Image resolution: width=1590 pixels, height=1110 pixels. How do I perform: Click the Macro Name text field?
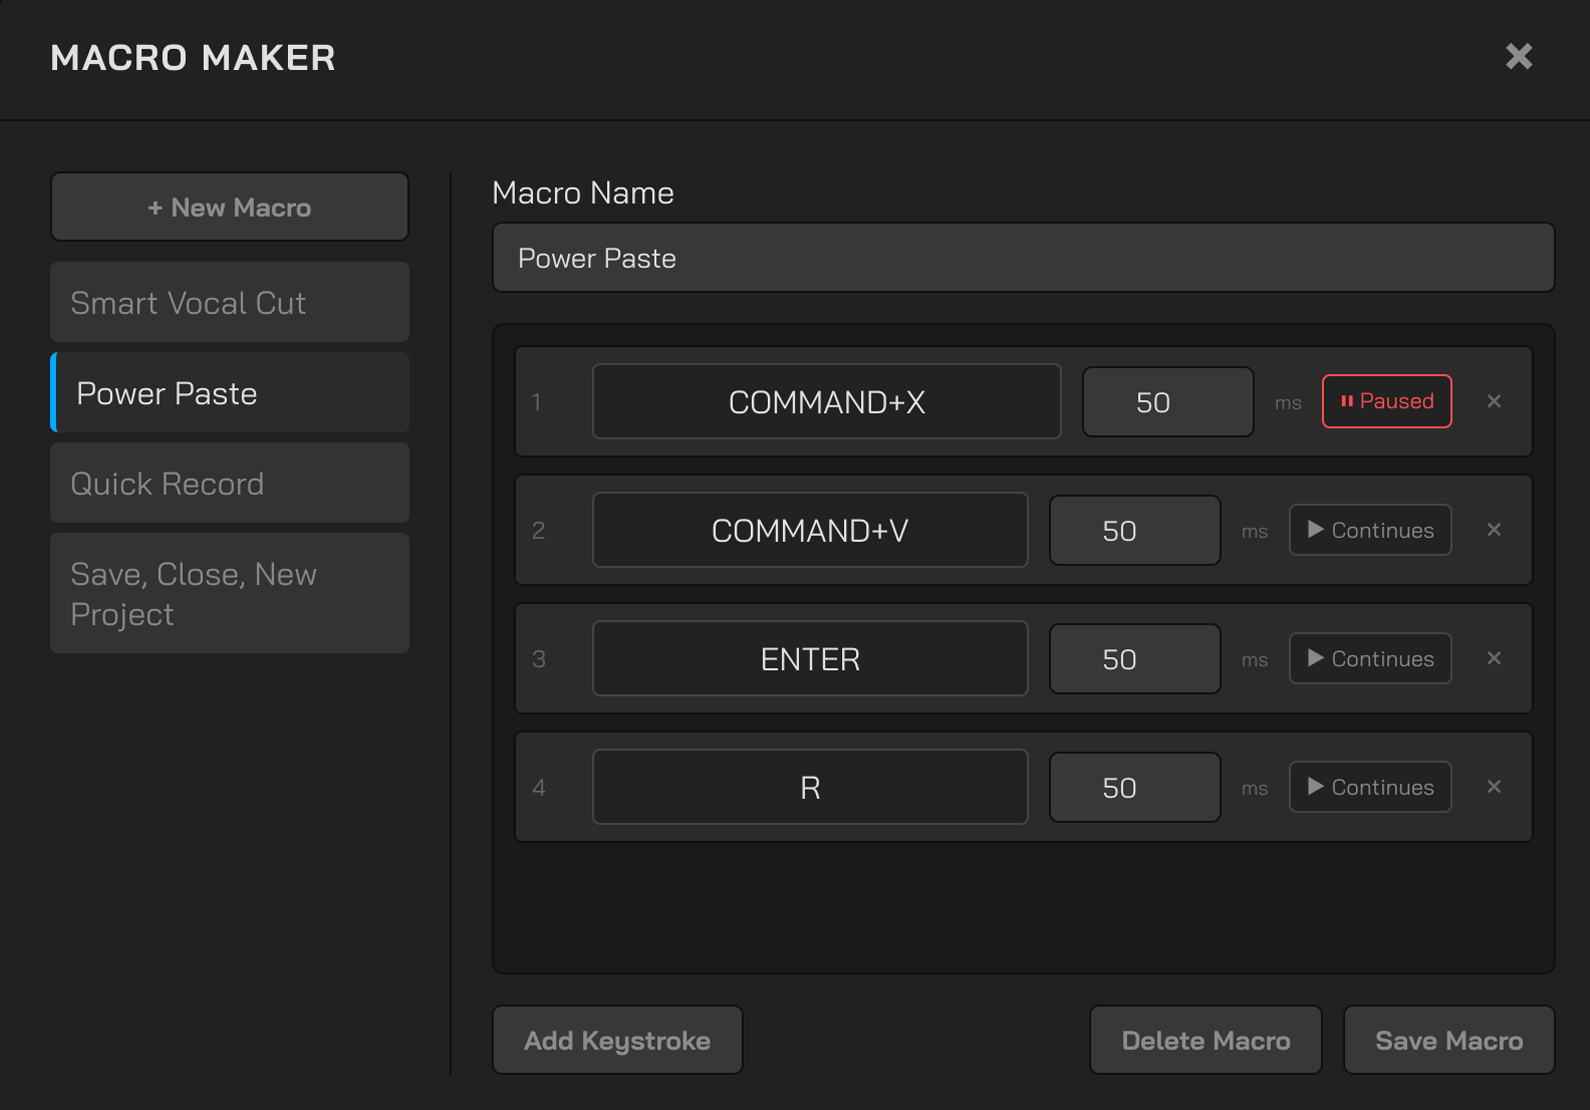tap(1023, 258)
